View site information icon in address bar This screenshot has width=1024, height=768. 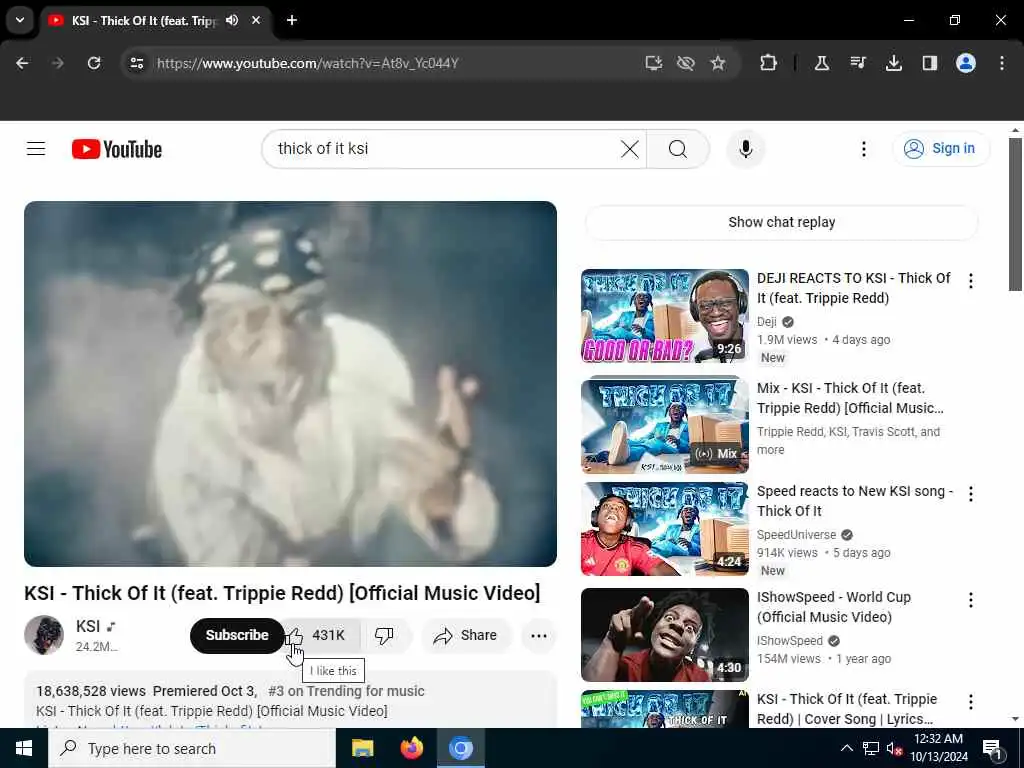(136, 63)
